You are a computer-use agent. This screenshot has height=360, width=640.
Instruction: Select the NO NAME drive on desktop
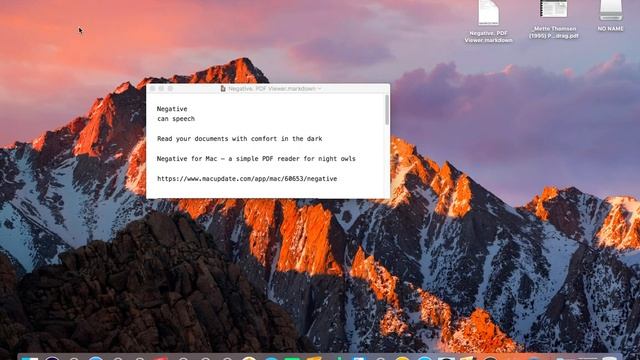611,16
